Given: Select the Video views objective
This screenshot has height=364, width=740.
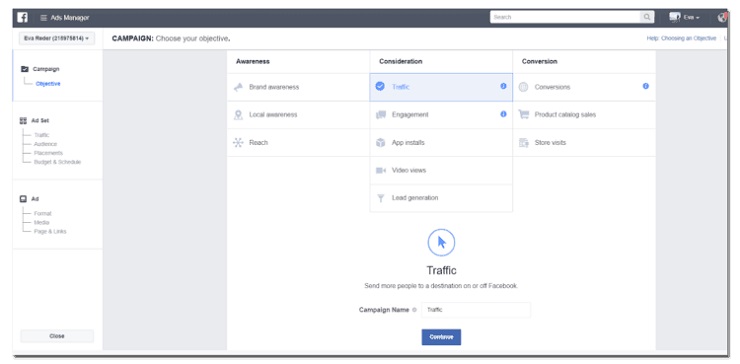Looking at the screenshot, I should [x=441, y=170].
